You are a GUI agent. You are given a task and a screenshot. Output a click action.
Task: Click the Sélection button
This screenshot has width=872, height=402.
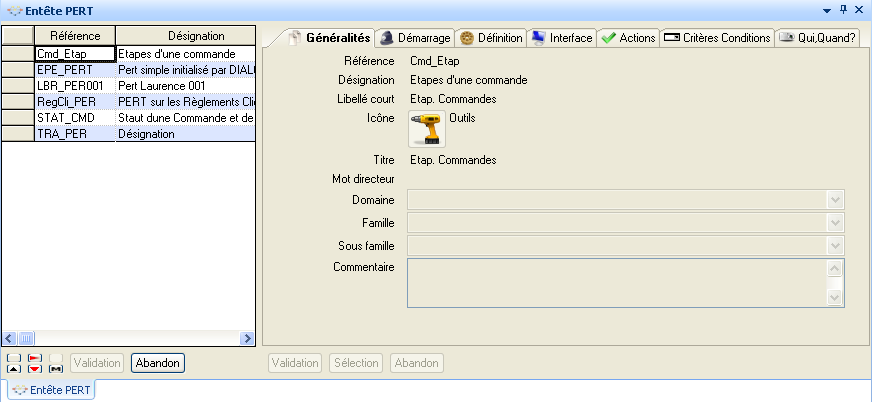(x=356, y=363)
